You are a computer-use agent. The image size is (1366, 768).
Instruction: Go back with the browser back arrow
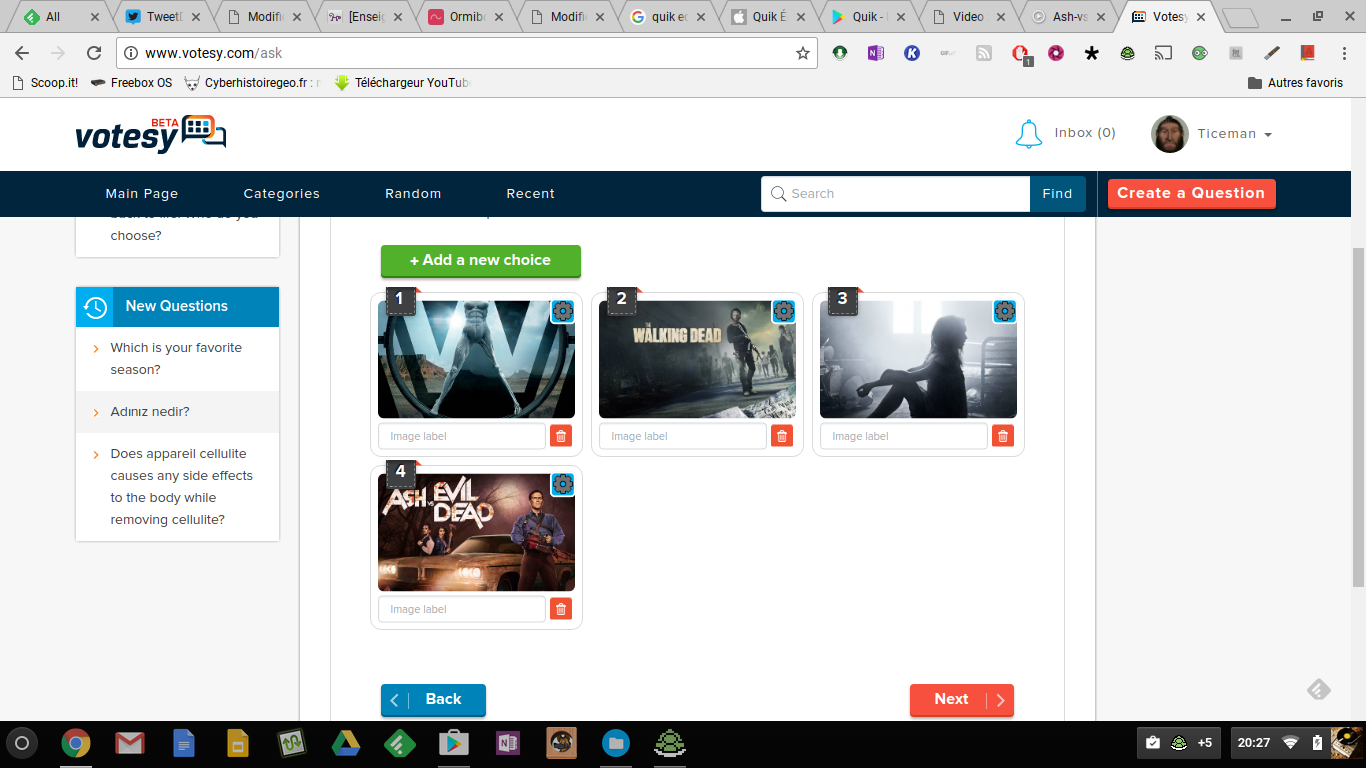(22, 53)
